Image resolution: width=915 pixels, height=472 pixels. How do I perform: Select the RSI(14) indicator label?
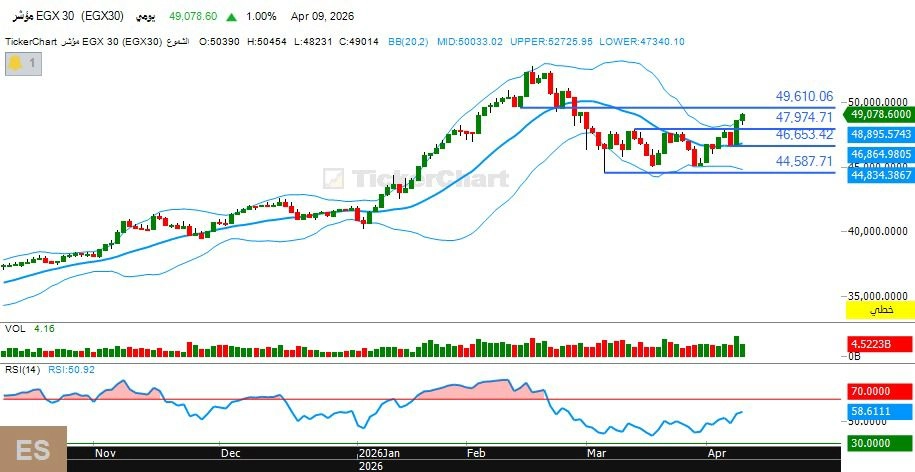pos(22,370)
